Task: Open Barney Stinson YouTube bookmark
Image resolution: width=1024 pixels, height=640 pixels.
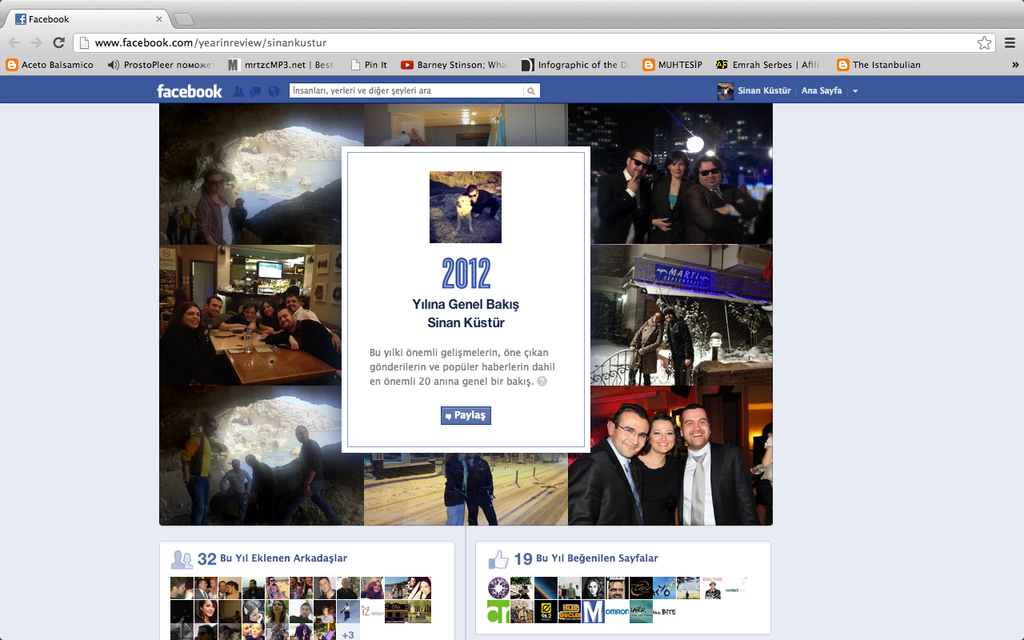Action: [x=455, y=65]
